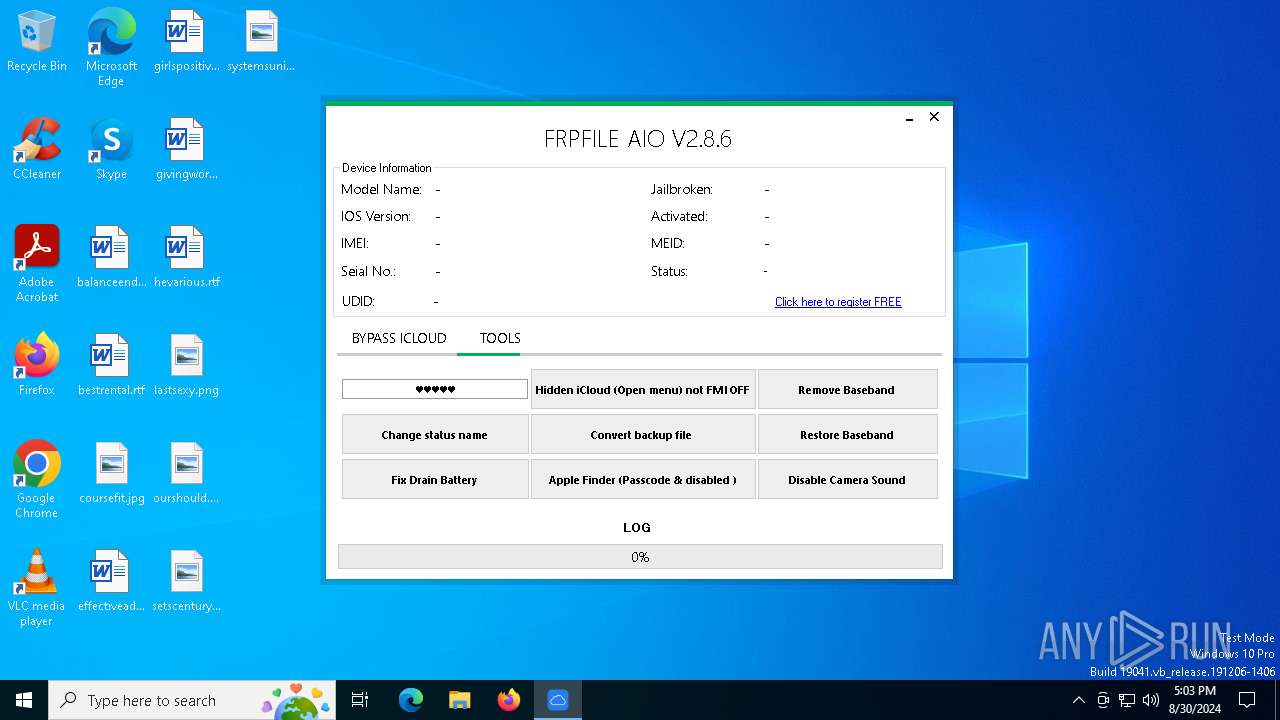Image resolution: width=1280 pixels, height=720 pixels.
Task: Click the 0% progress bar
Action: pos(640,557)
